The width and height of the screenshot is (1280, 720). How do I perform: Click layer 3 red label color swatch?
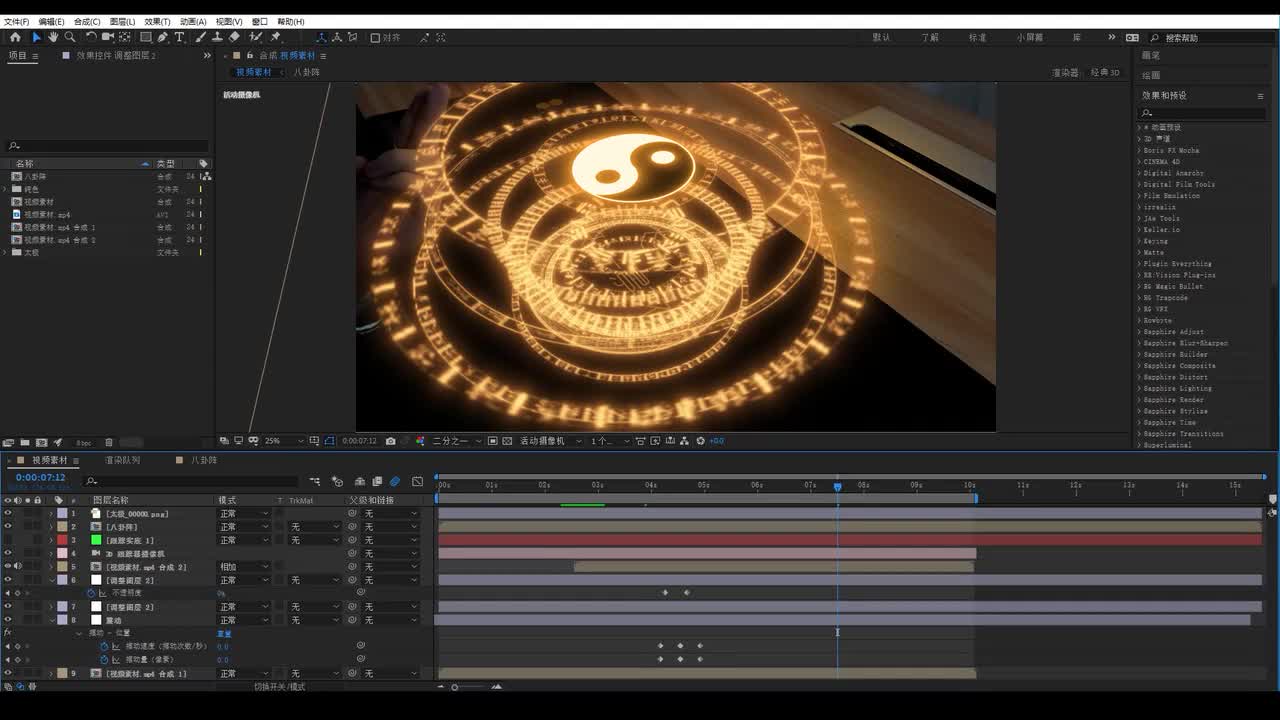[62, 540]
